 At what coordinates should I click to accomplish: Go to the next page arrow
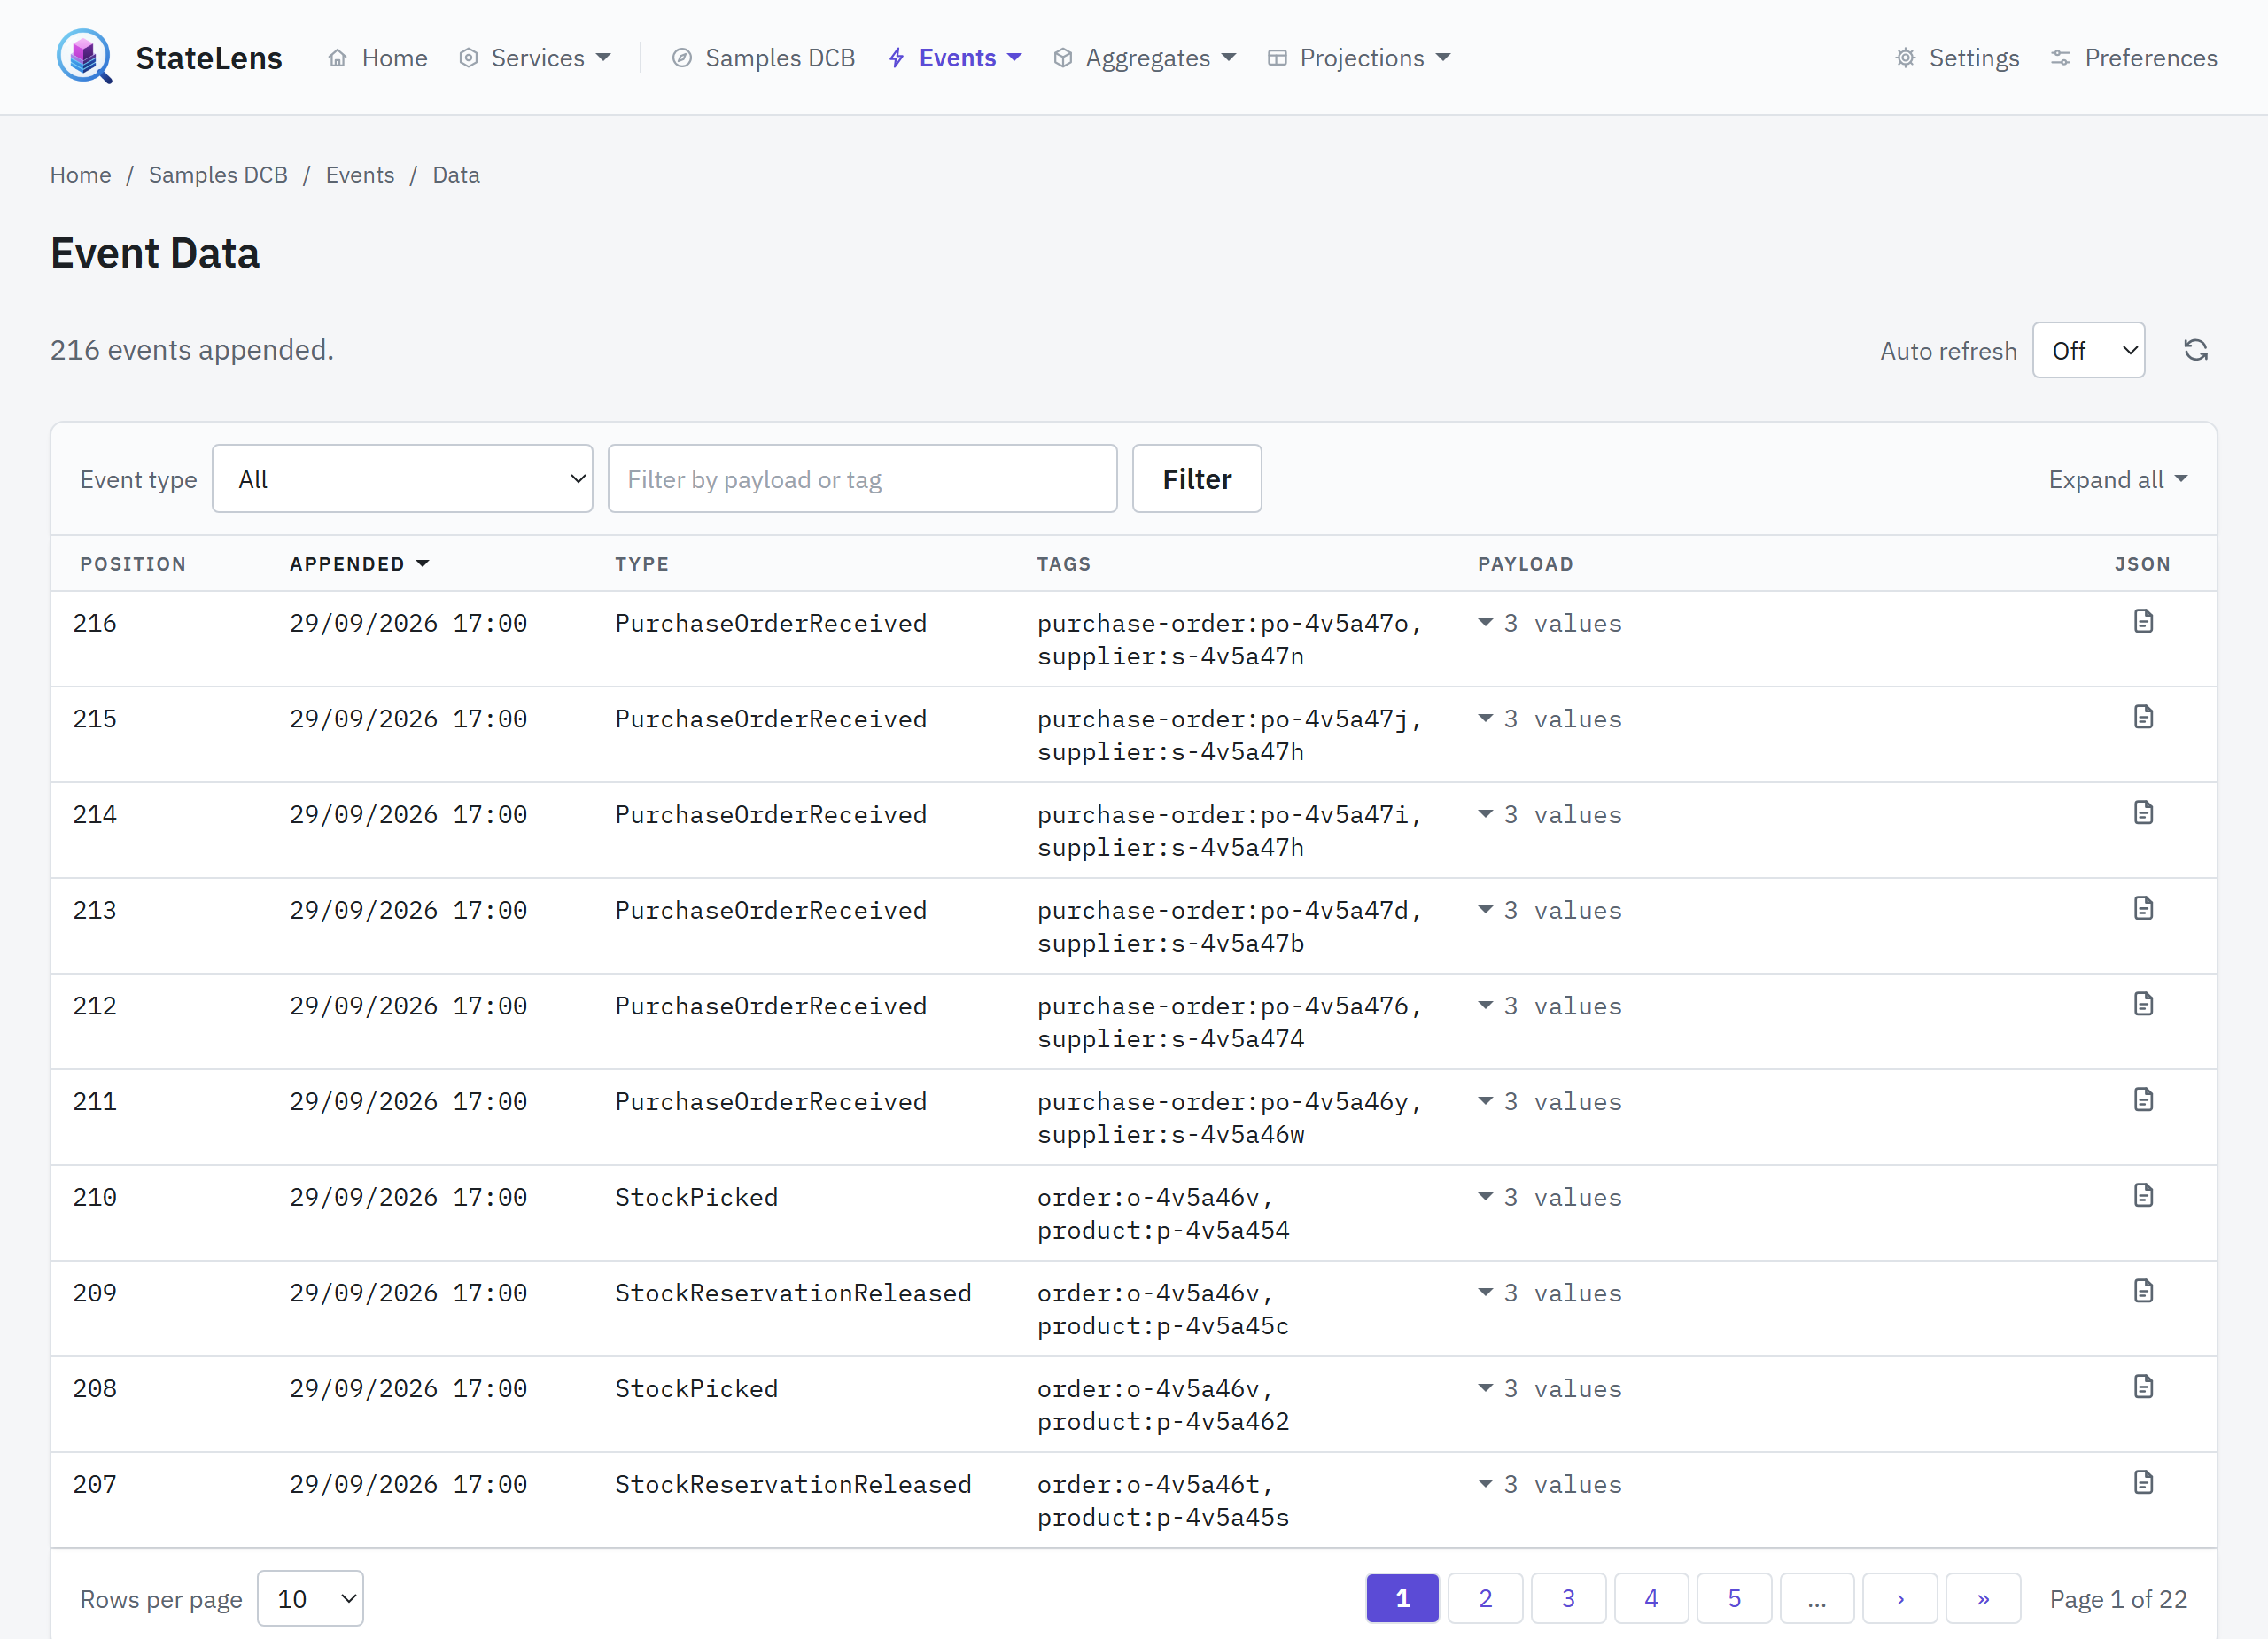1900,1599
